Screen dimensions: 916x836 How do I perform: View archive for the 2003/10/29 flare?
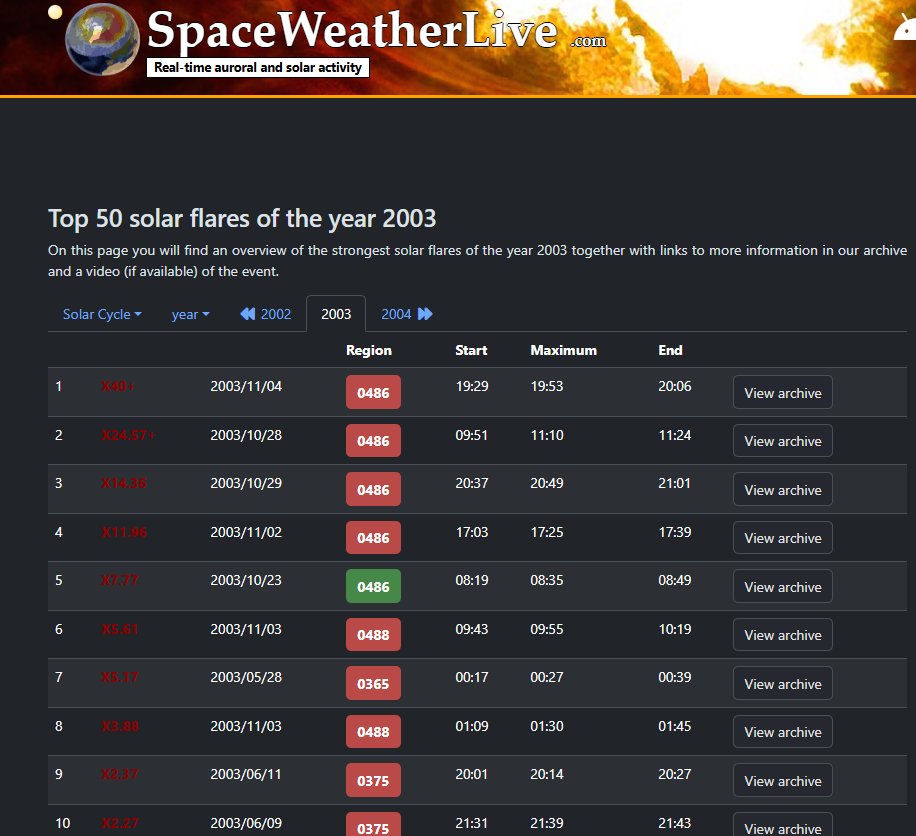click(783, 489)
